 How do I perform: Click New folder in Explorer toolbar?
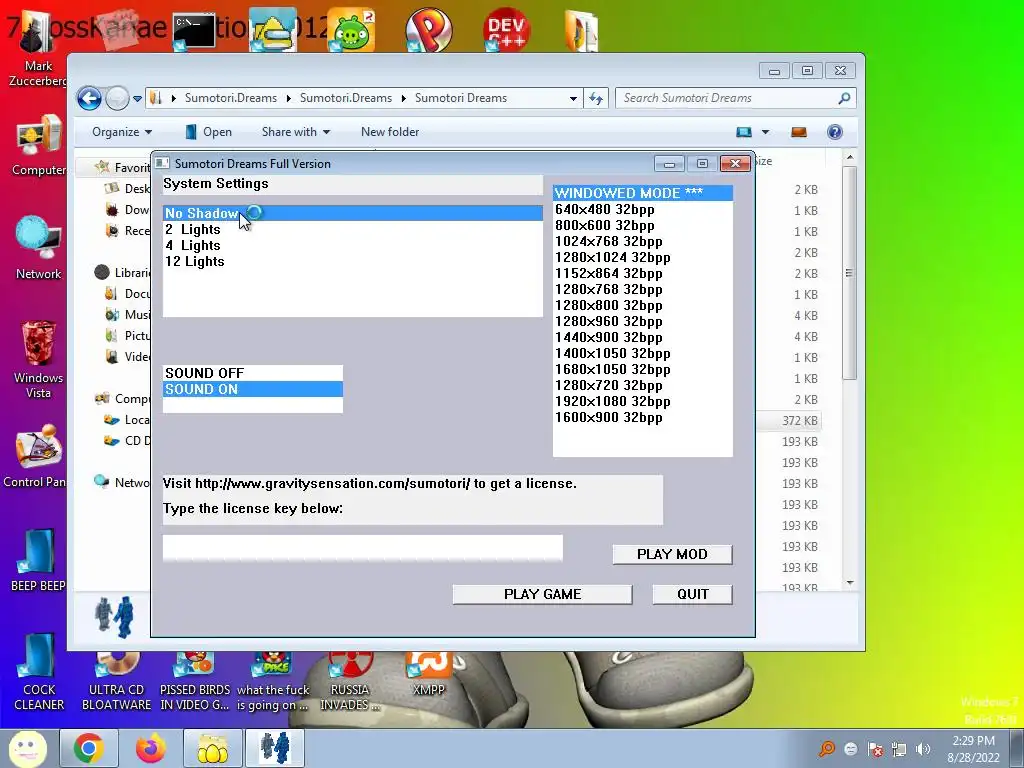click(x=390, y=132)
